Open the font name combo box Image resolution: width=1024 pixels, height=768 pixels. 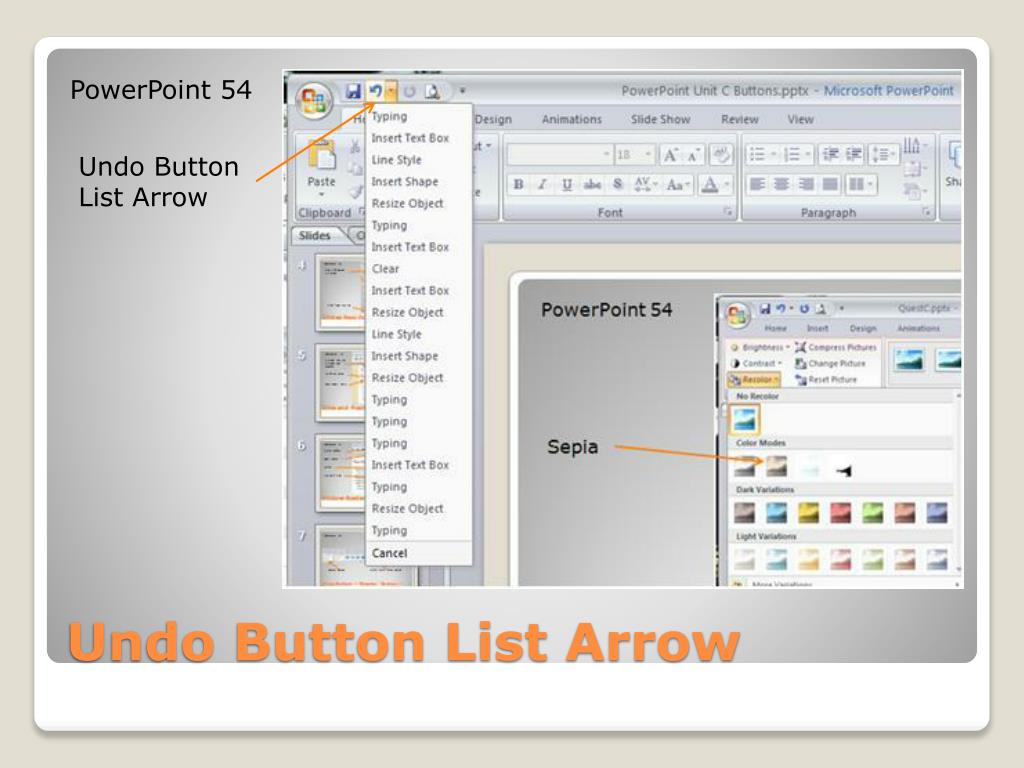(560, 155)
